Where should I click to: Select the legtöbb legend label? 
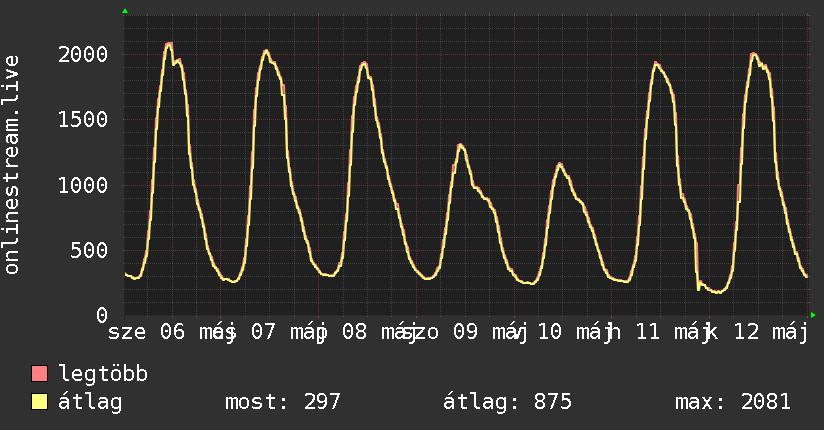tap(103, 374)
